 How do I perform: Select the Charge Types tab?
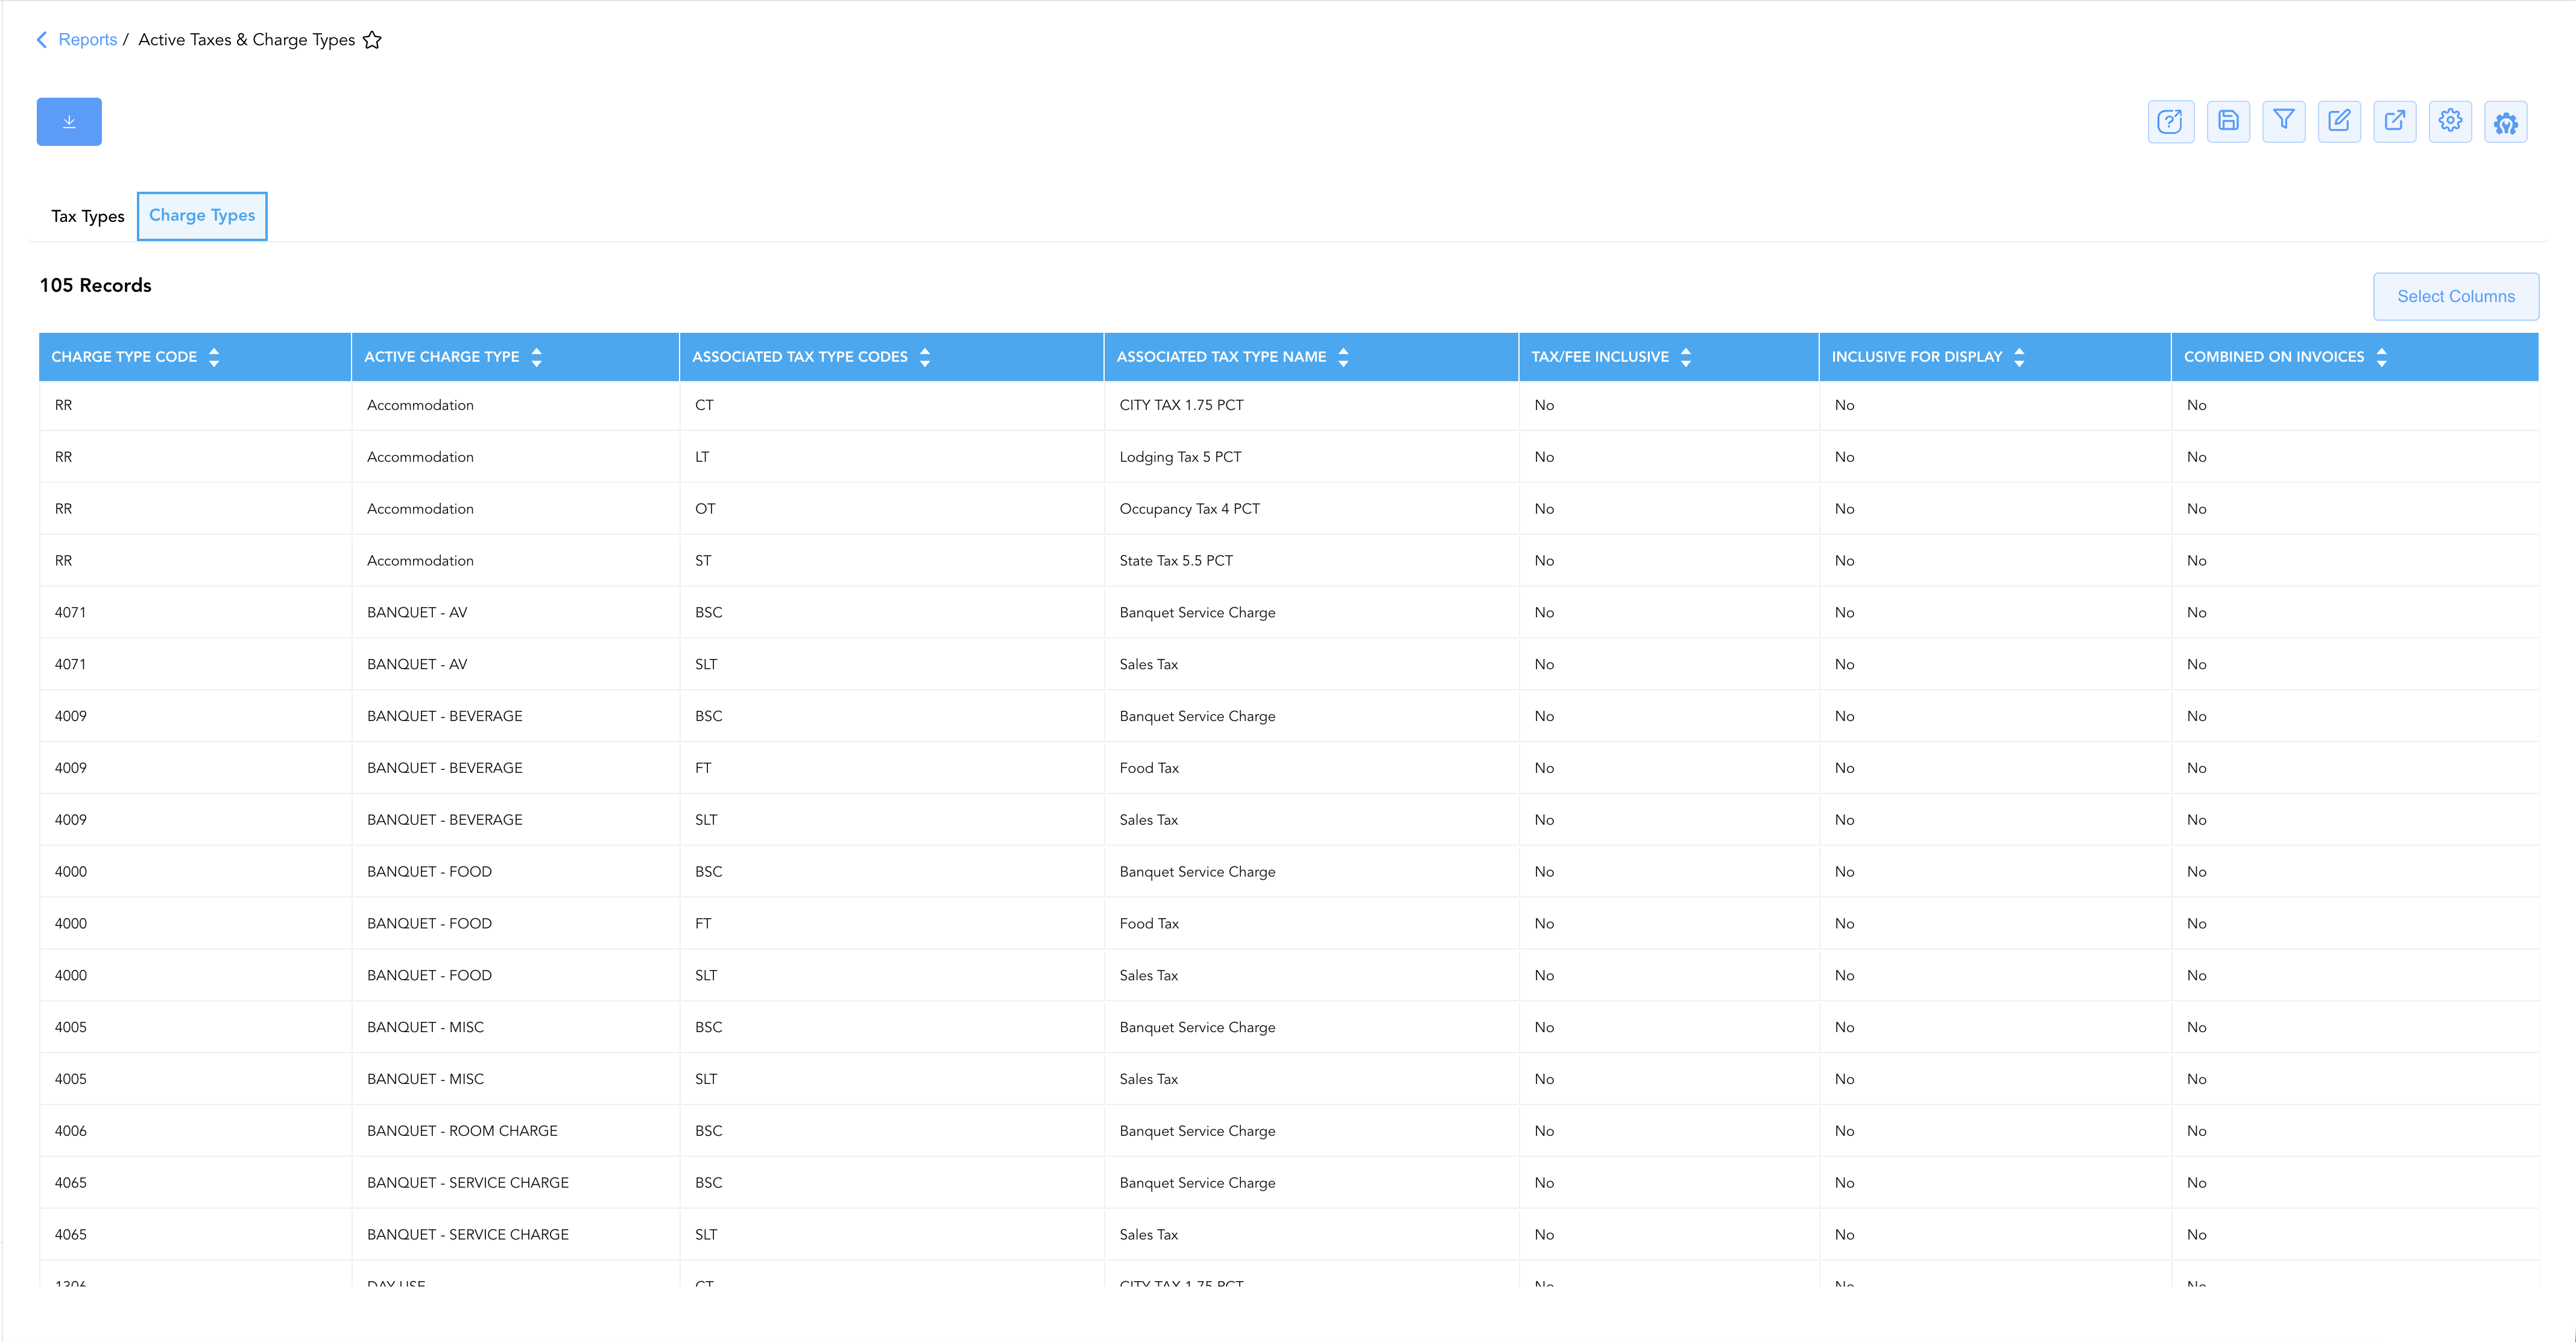[x=202, y=216]
